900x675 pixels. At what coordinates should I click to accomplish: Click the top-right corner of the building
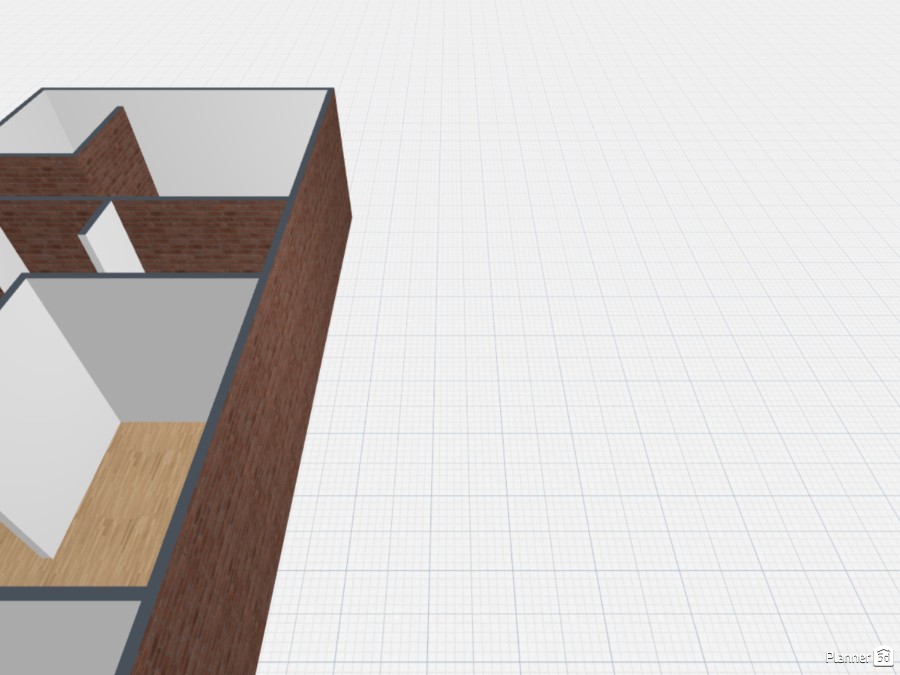point(329,92)
